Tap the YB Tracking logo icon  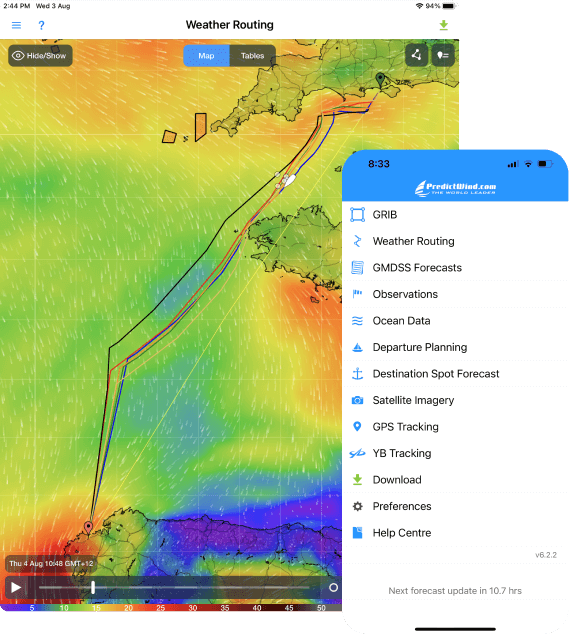click(x=357, y=453)
